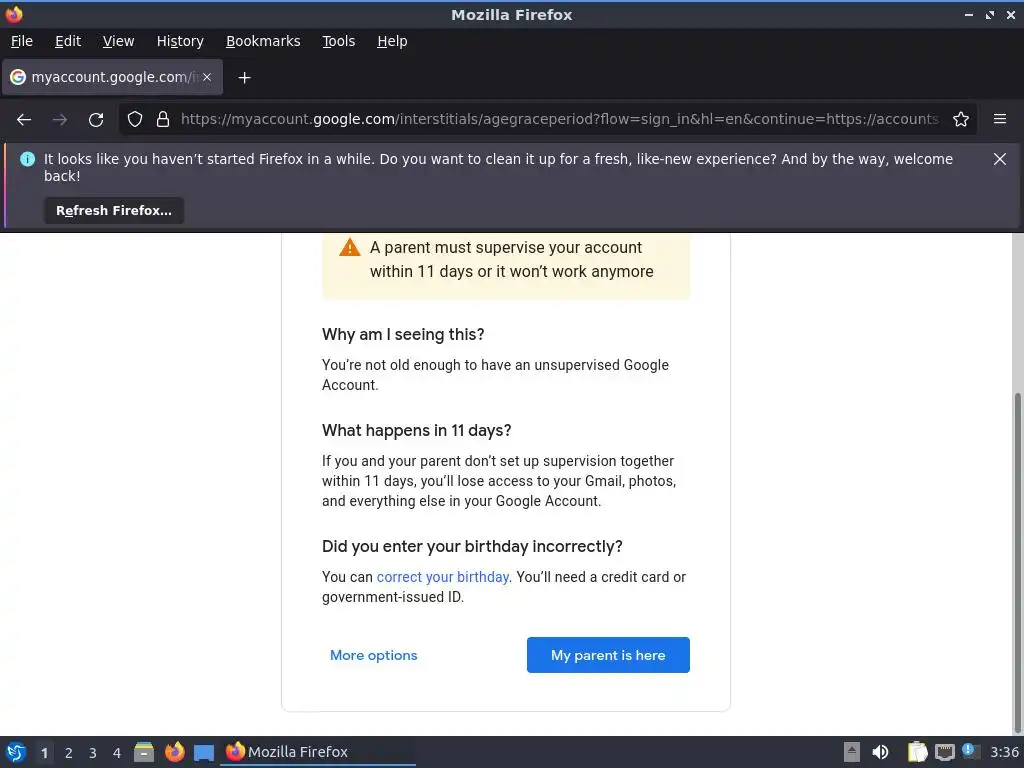Switch to virtual desktop 2
This screenshot has height=768, width=1024.
[69, 753]
